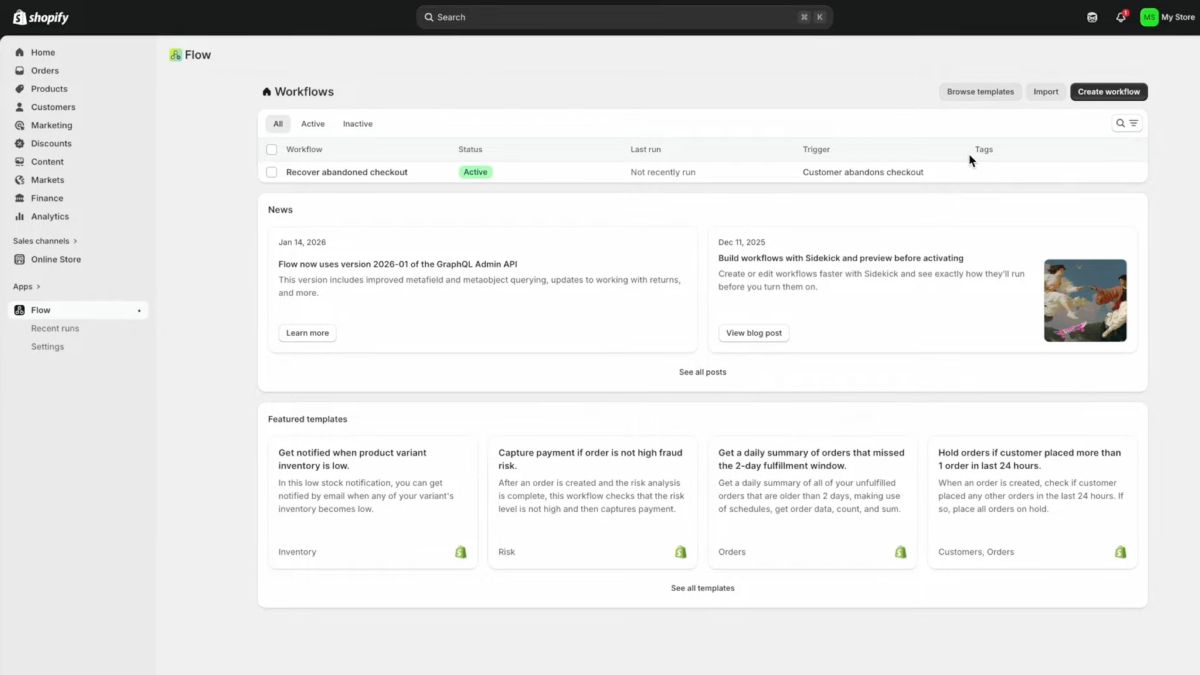This screenshot has width=1200, height=675.
Task: Tick the select-all workflows header checkbox
Action: (272, 150)
